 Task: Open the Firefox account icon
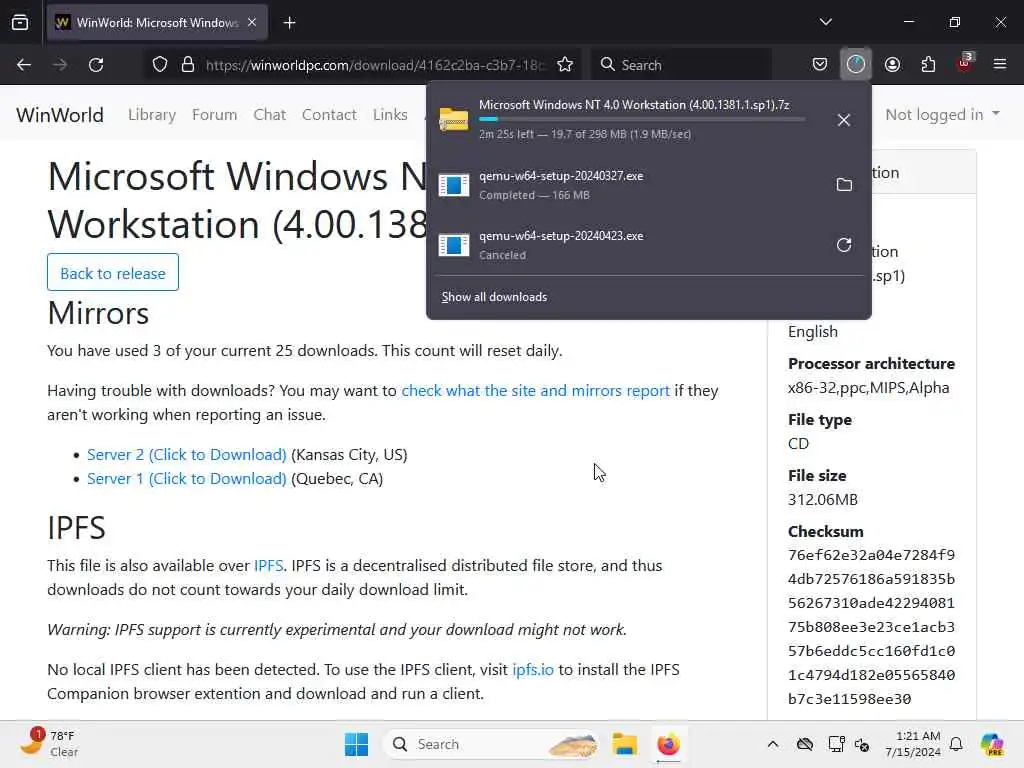pyautogui.click(x=892, y=65)
